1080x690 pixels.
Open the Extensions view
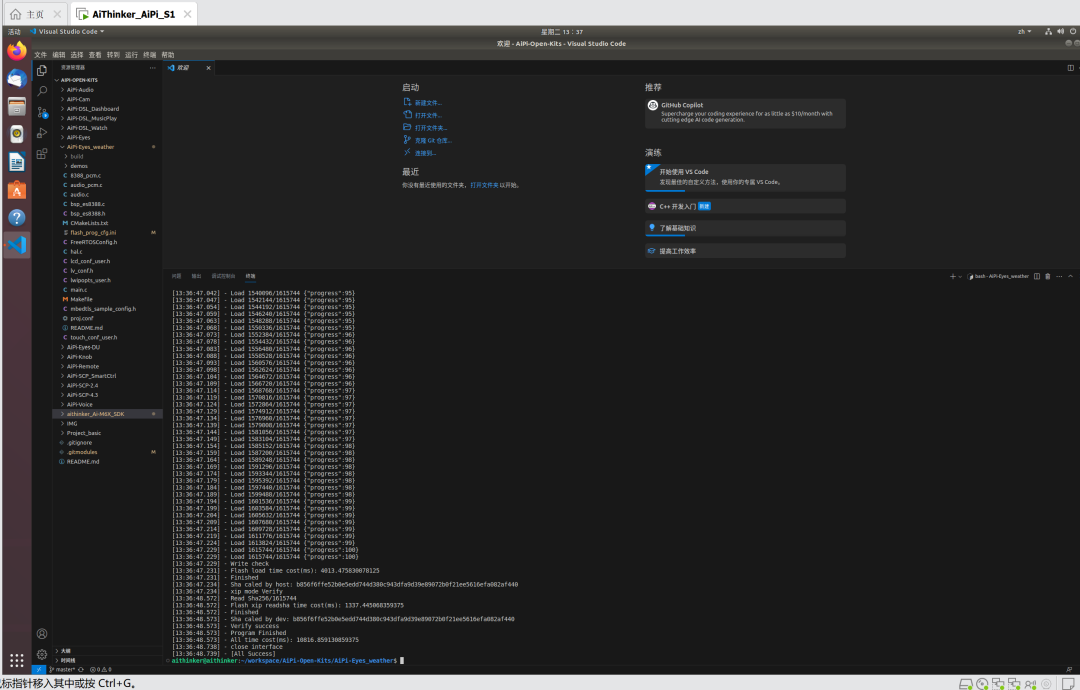click(x=42, y=154)
